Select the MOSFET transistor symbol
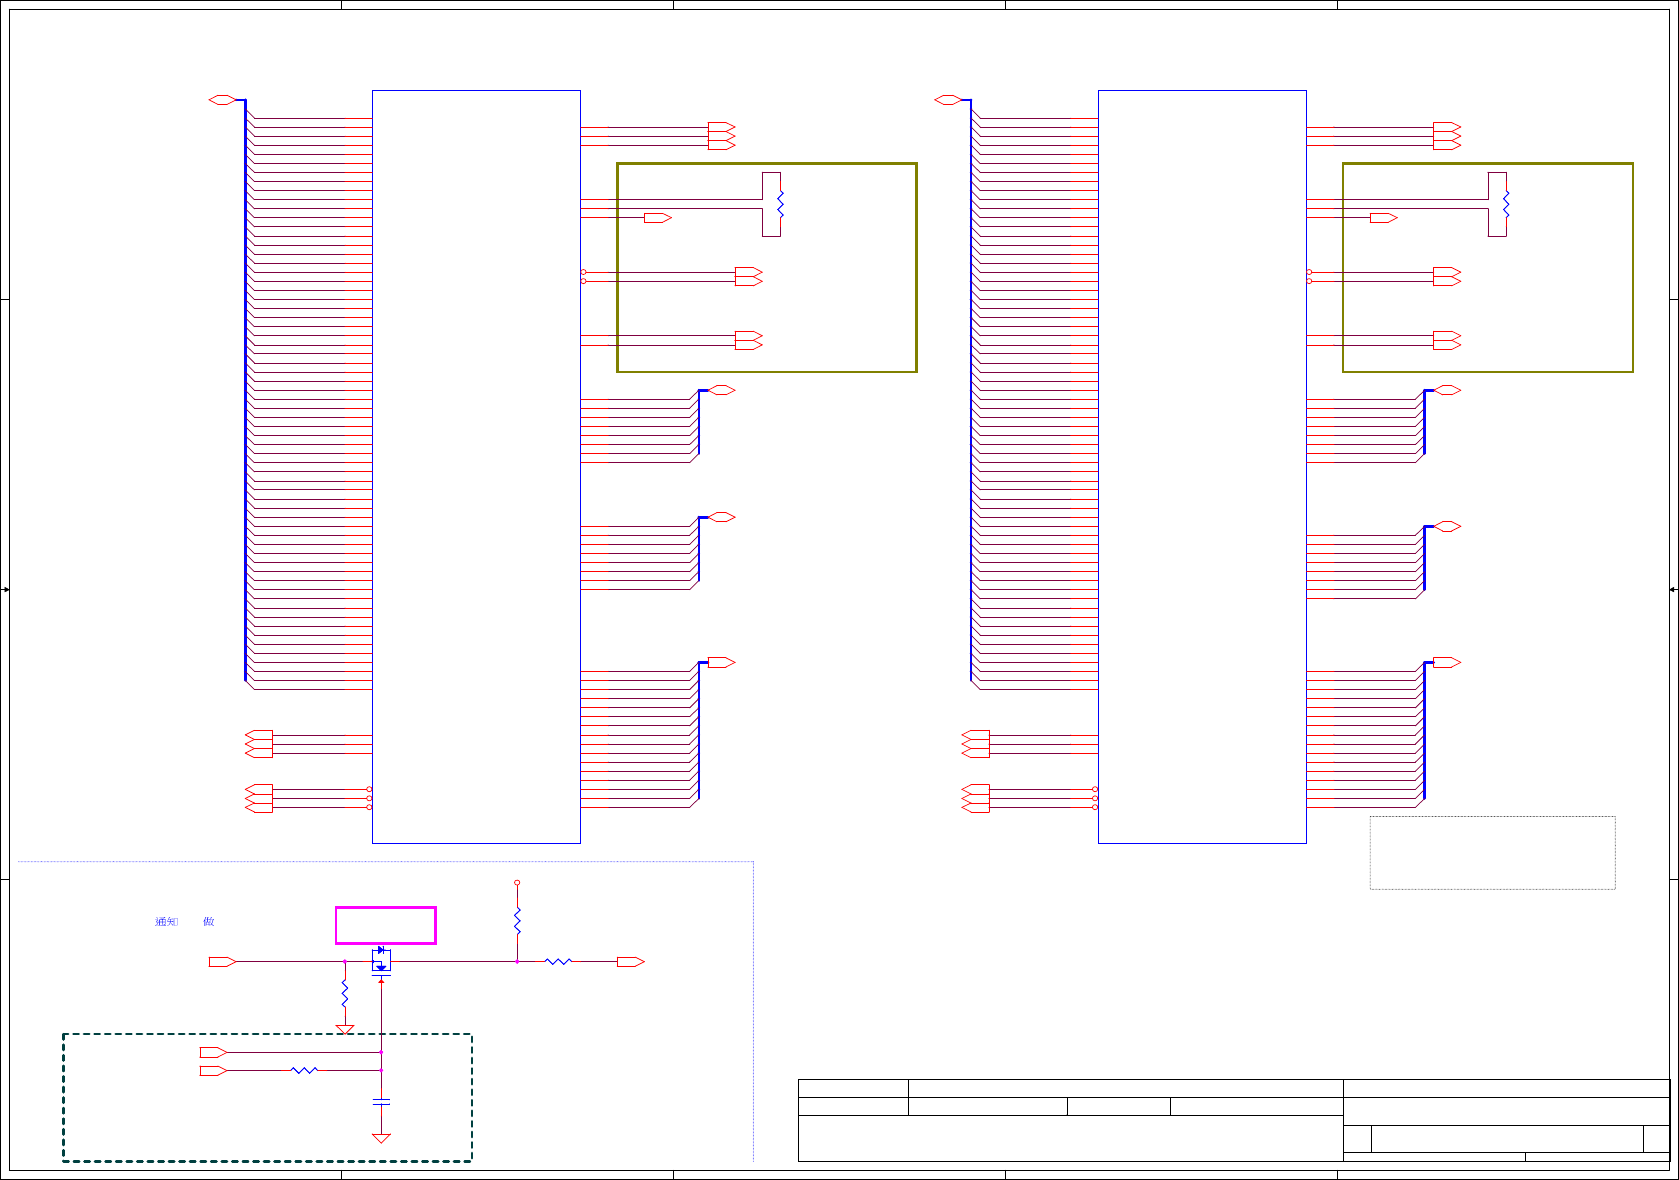This screenshot has width=1679, height=1180. coord(381,960)
